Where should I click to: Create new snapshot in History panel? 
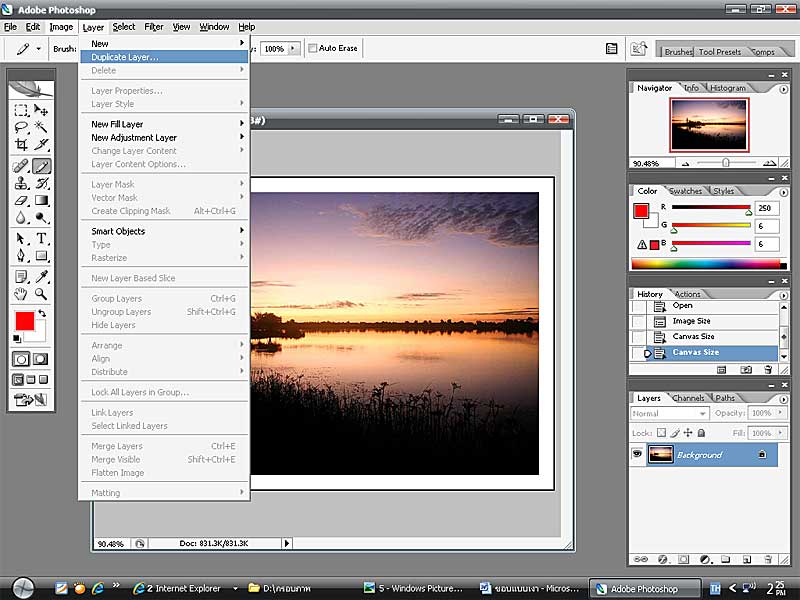(x=745, y=370)
